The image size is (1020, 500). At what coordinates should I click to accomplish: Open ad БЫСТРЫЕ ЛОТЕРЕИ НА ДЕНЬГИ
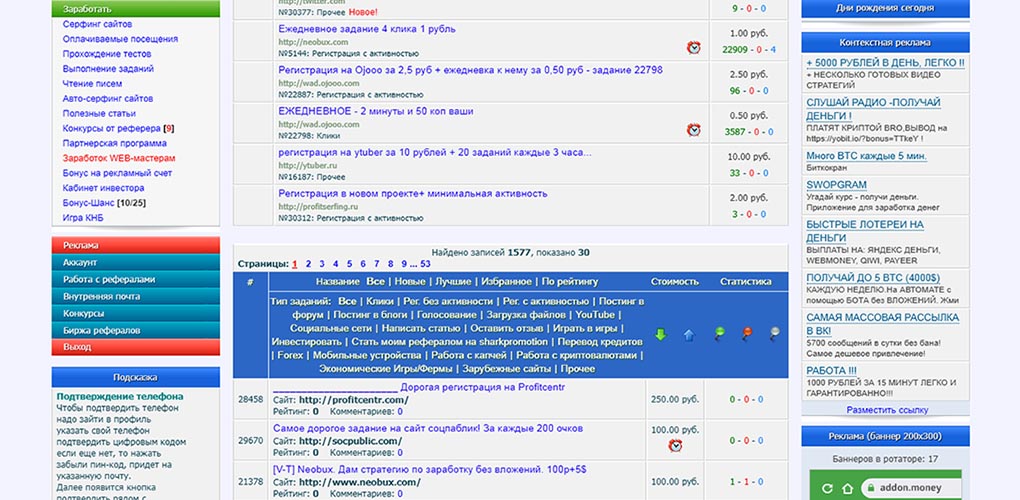click(x=865, y=231)
